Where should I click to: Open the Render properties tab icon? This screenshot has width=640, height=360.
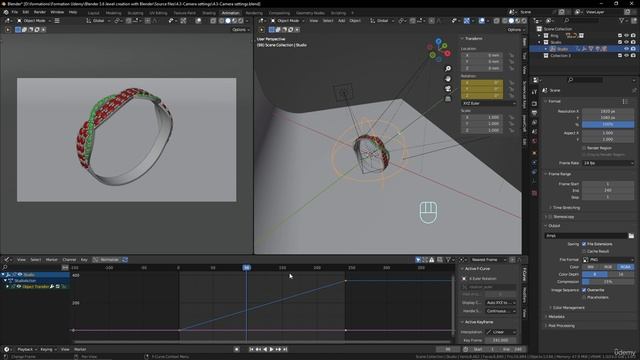pos(534,104)
